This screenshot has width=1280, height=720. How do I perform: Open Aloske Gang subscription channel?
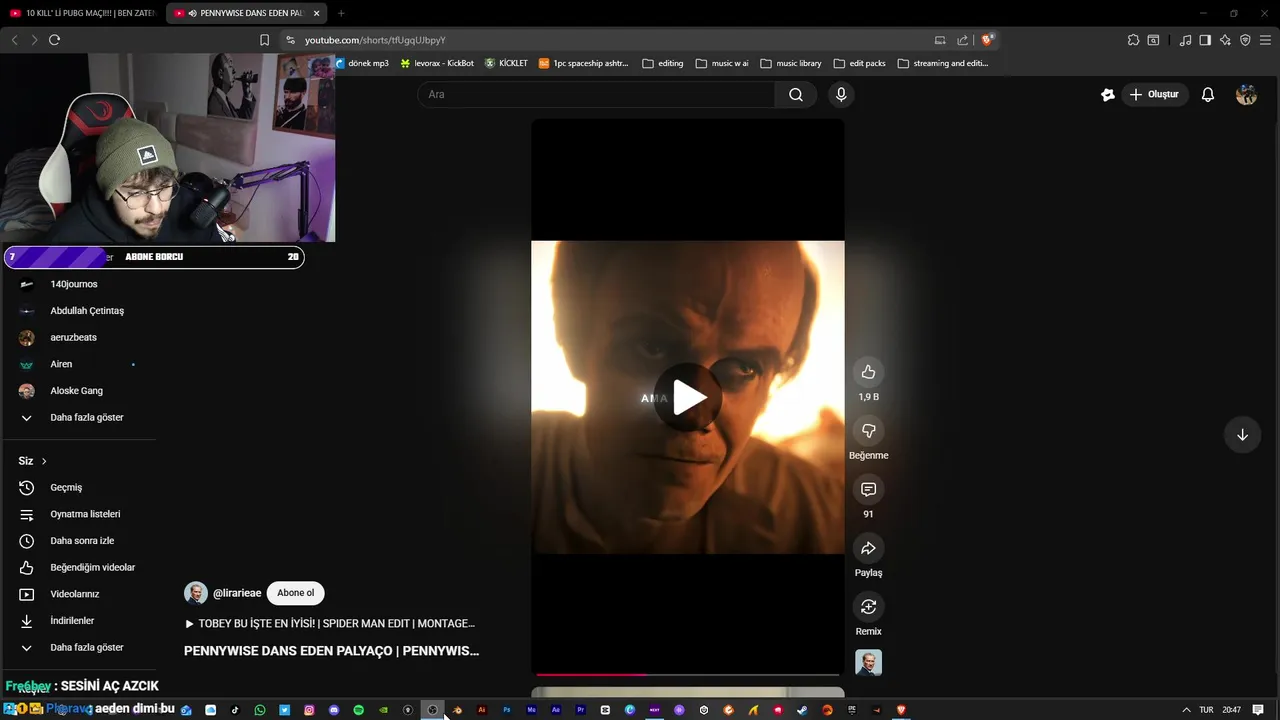(79, 391)
